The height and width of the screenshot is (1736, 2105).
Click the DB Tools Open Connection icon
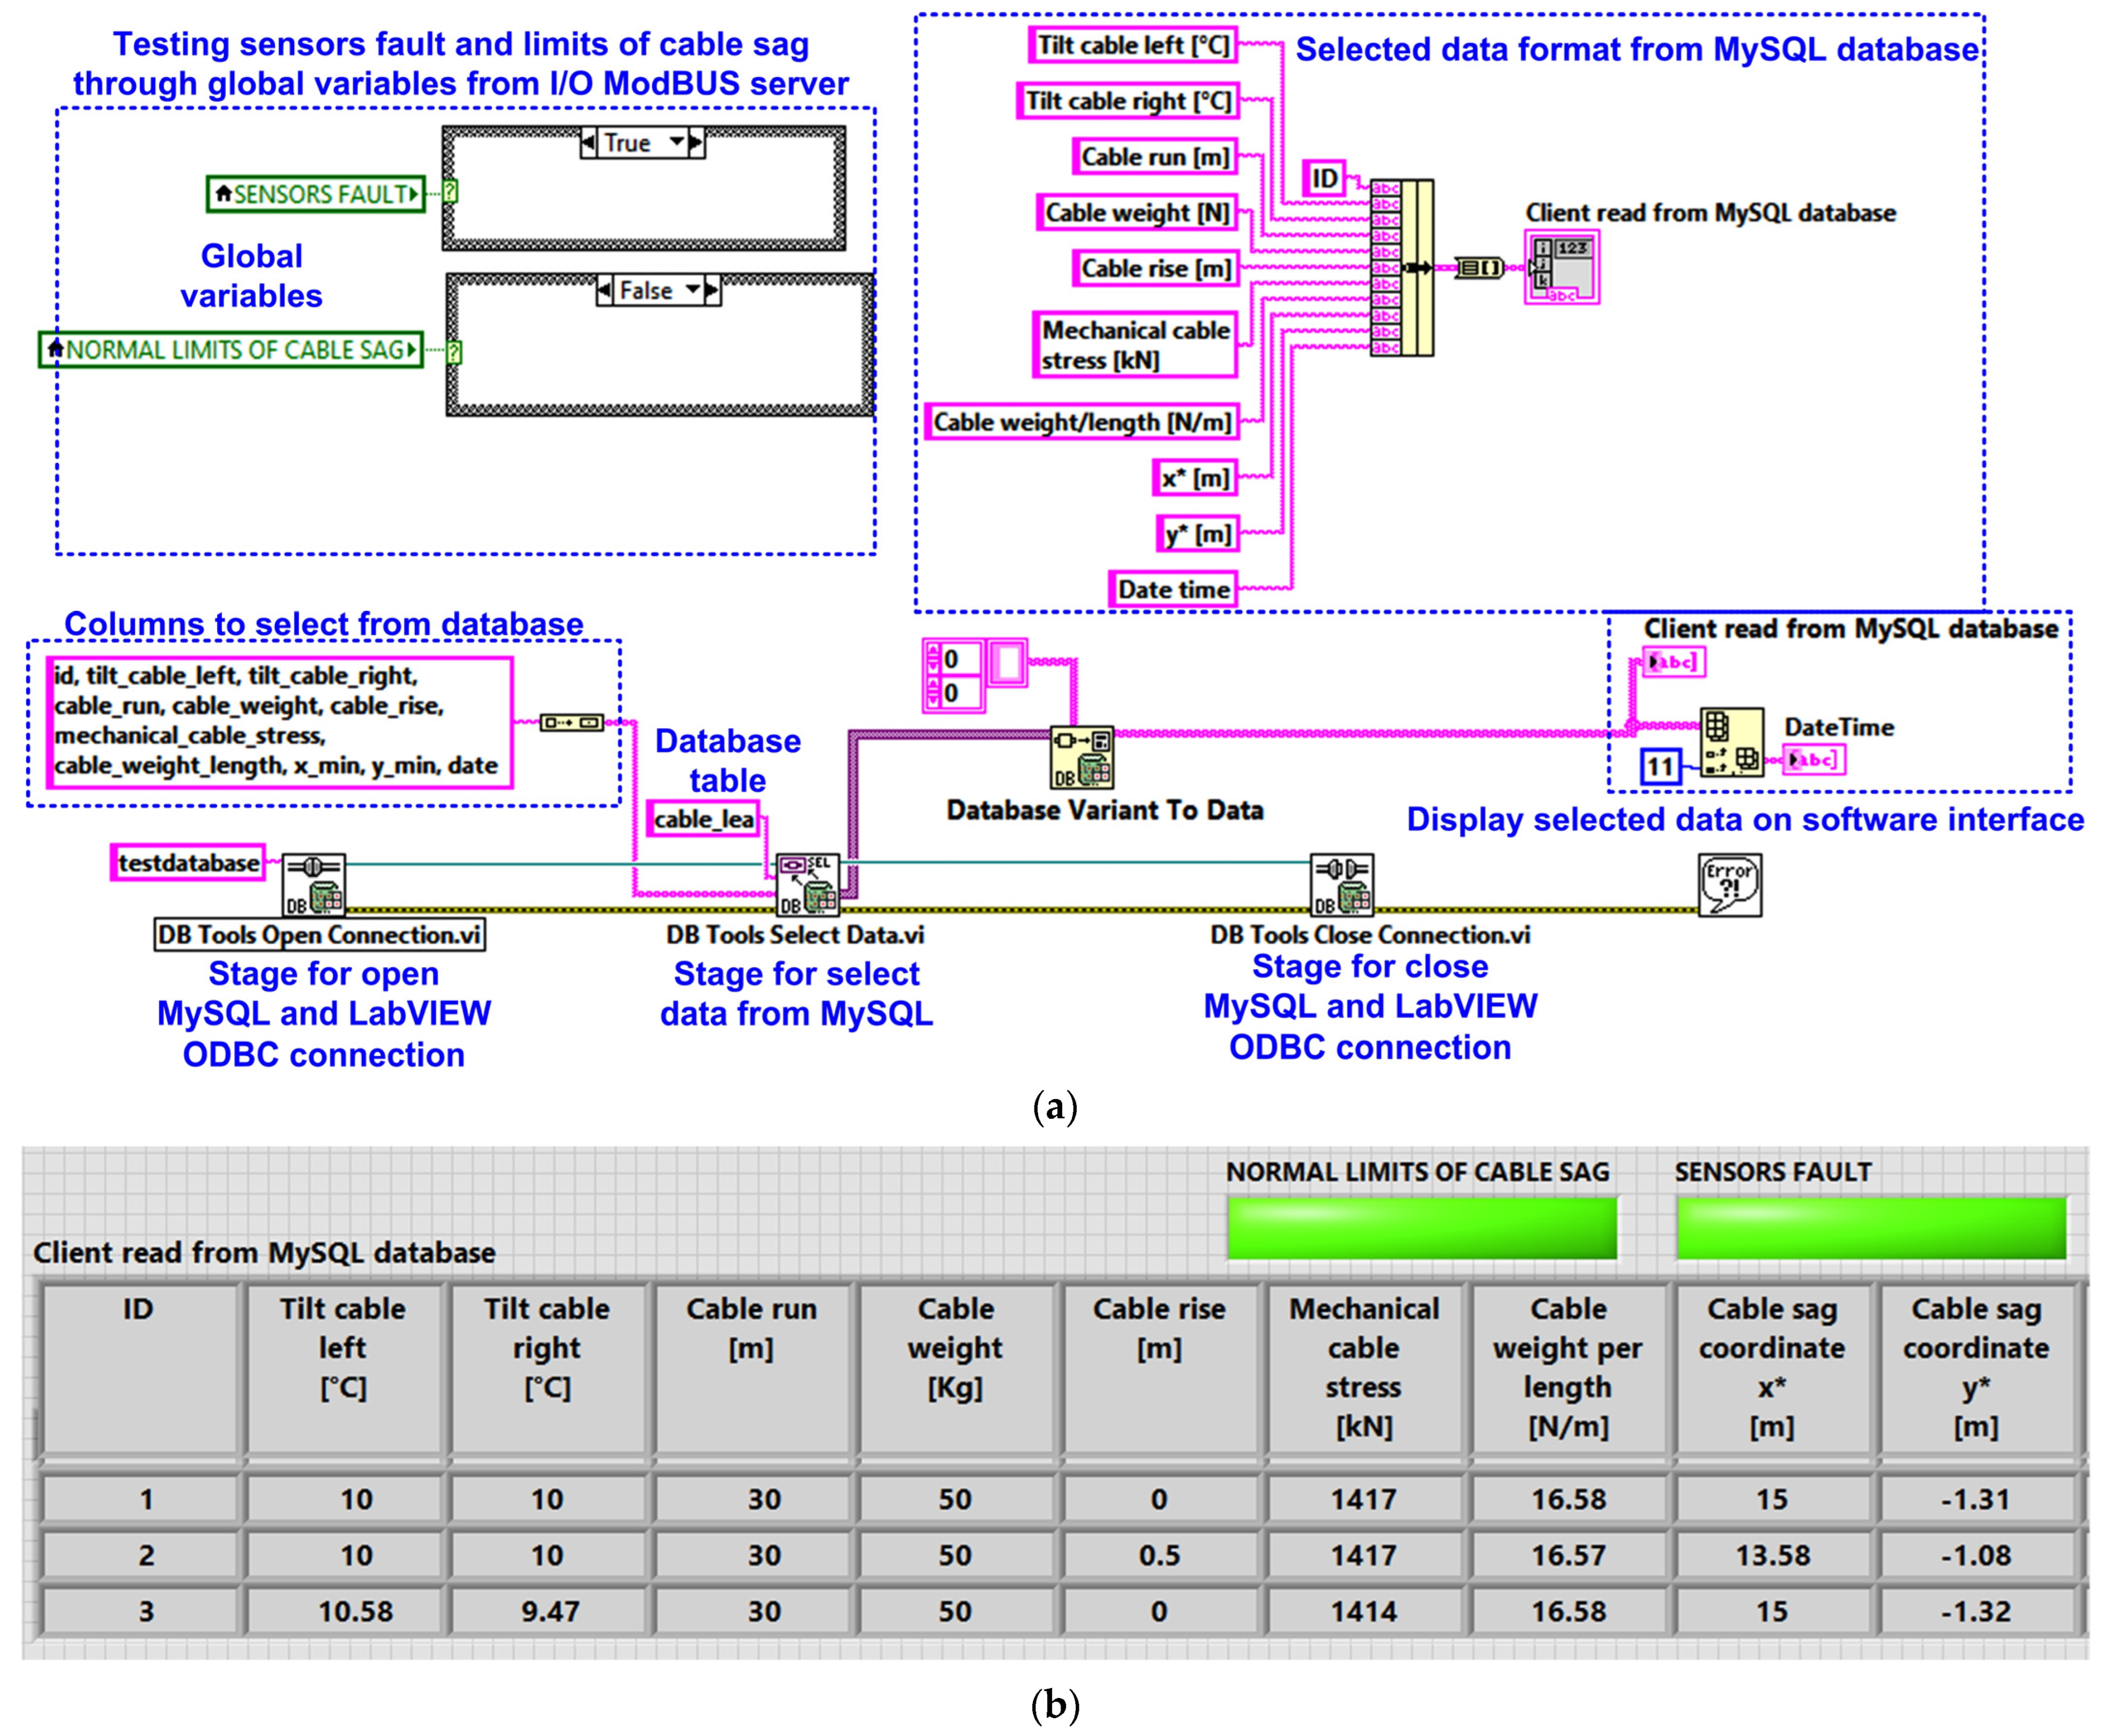tap(313, 884)
